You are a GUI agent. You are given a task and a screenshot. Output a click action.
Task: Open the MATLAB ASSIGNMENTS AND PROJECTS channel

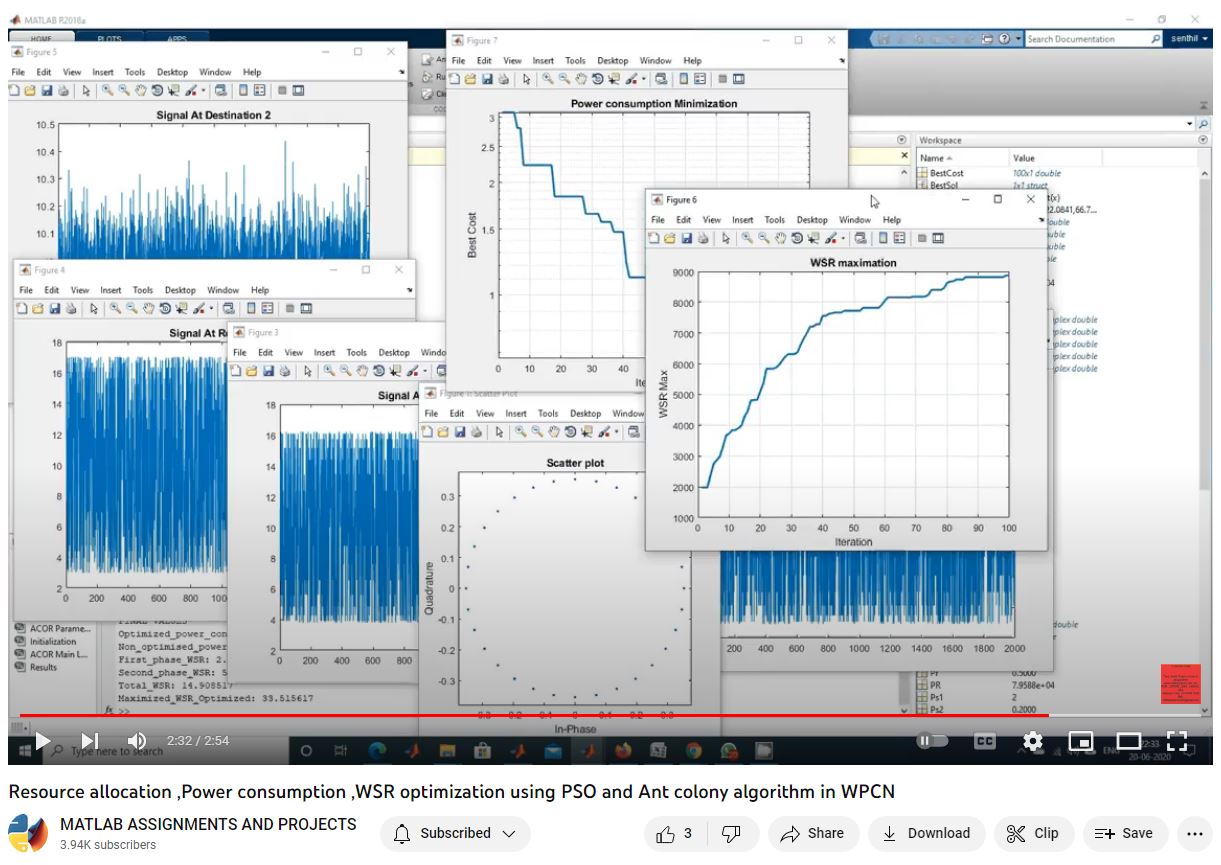click(x=208, y=824)
